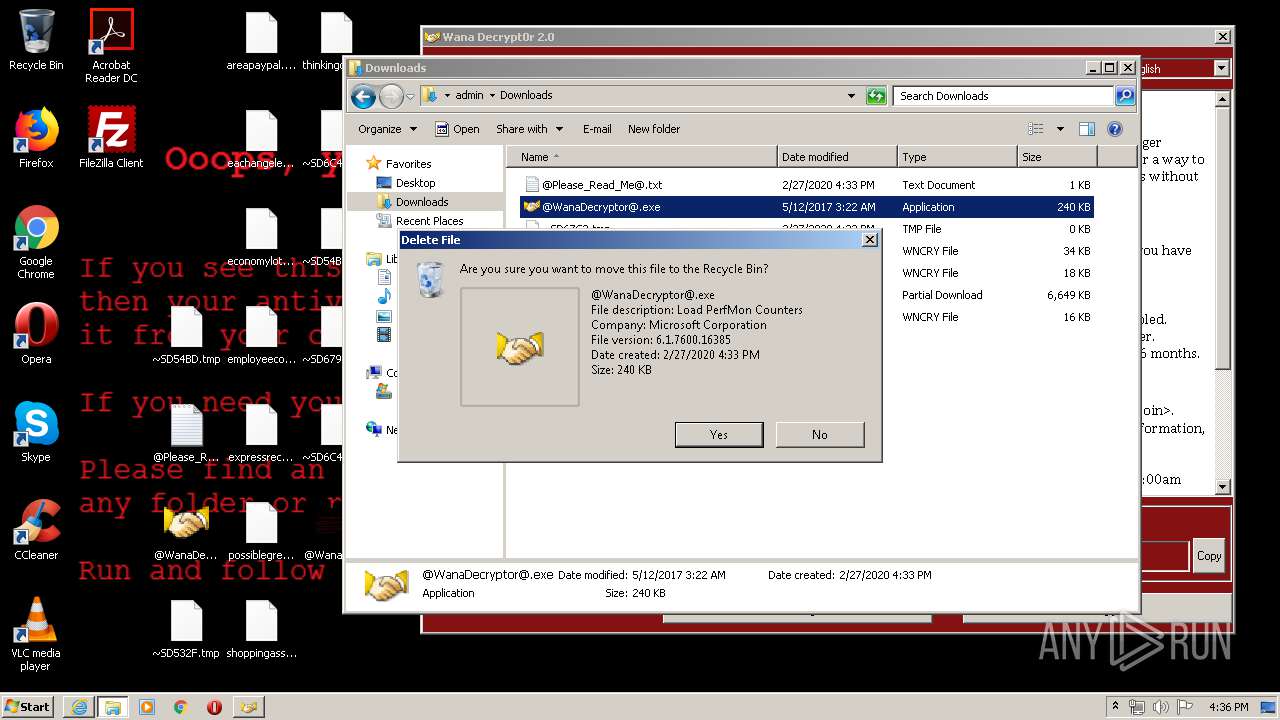Select the @WanaDecryptor@.exe file row

[807, 207]
